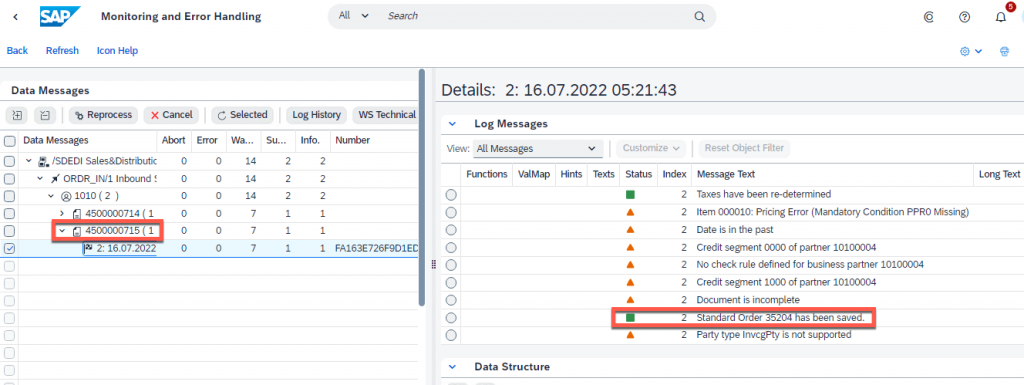
Task: Select radio for Credit segment 0000 message
Action: (451, 247)
